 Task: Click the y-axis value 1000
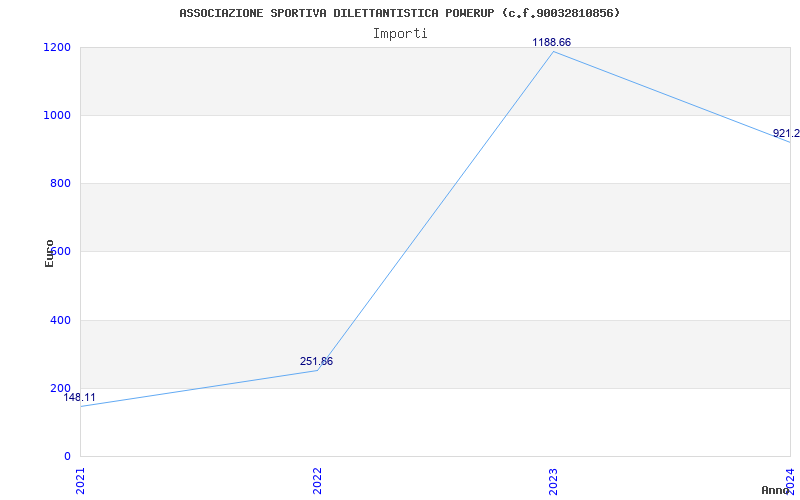coord(57,115)
